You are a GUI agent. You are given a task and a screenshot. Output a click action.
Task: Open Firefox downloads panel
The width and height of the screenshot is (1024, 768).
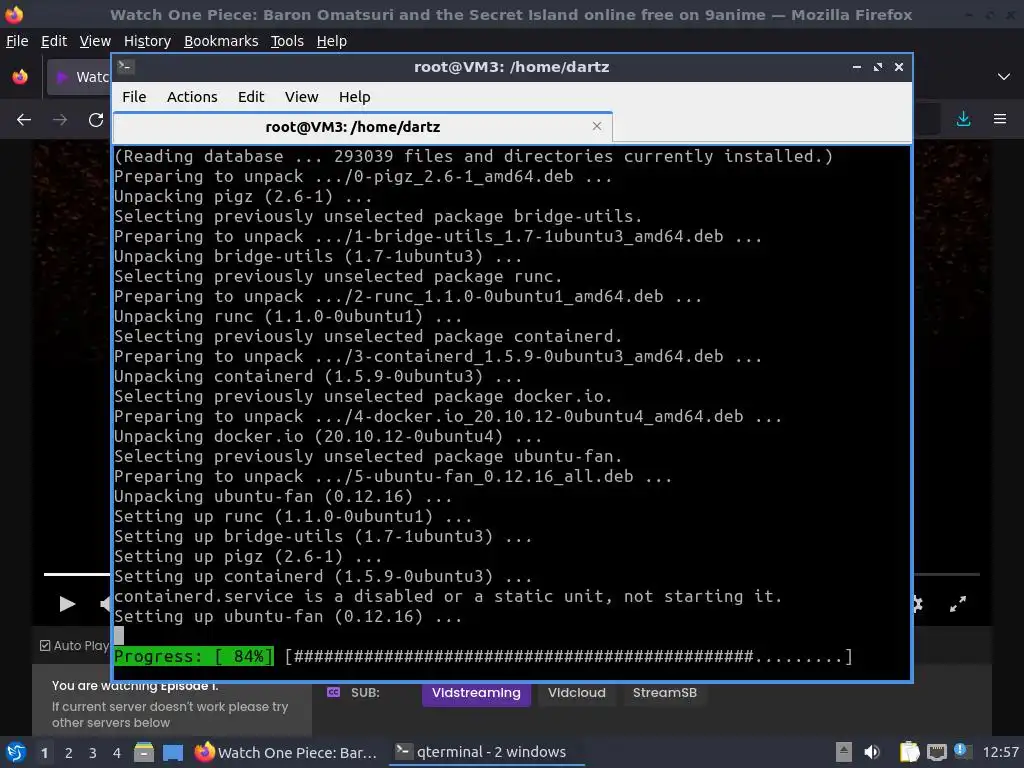click(963, 119)
